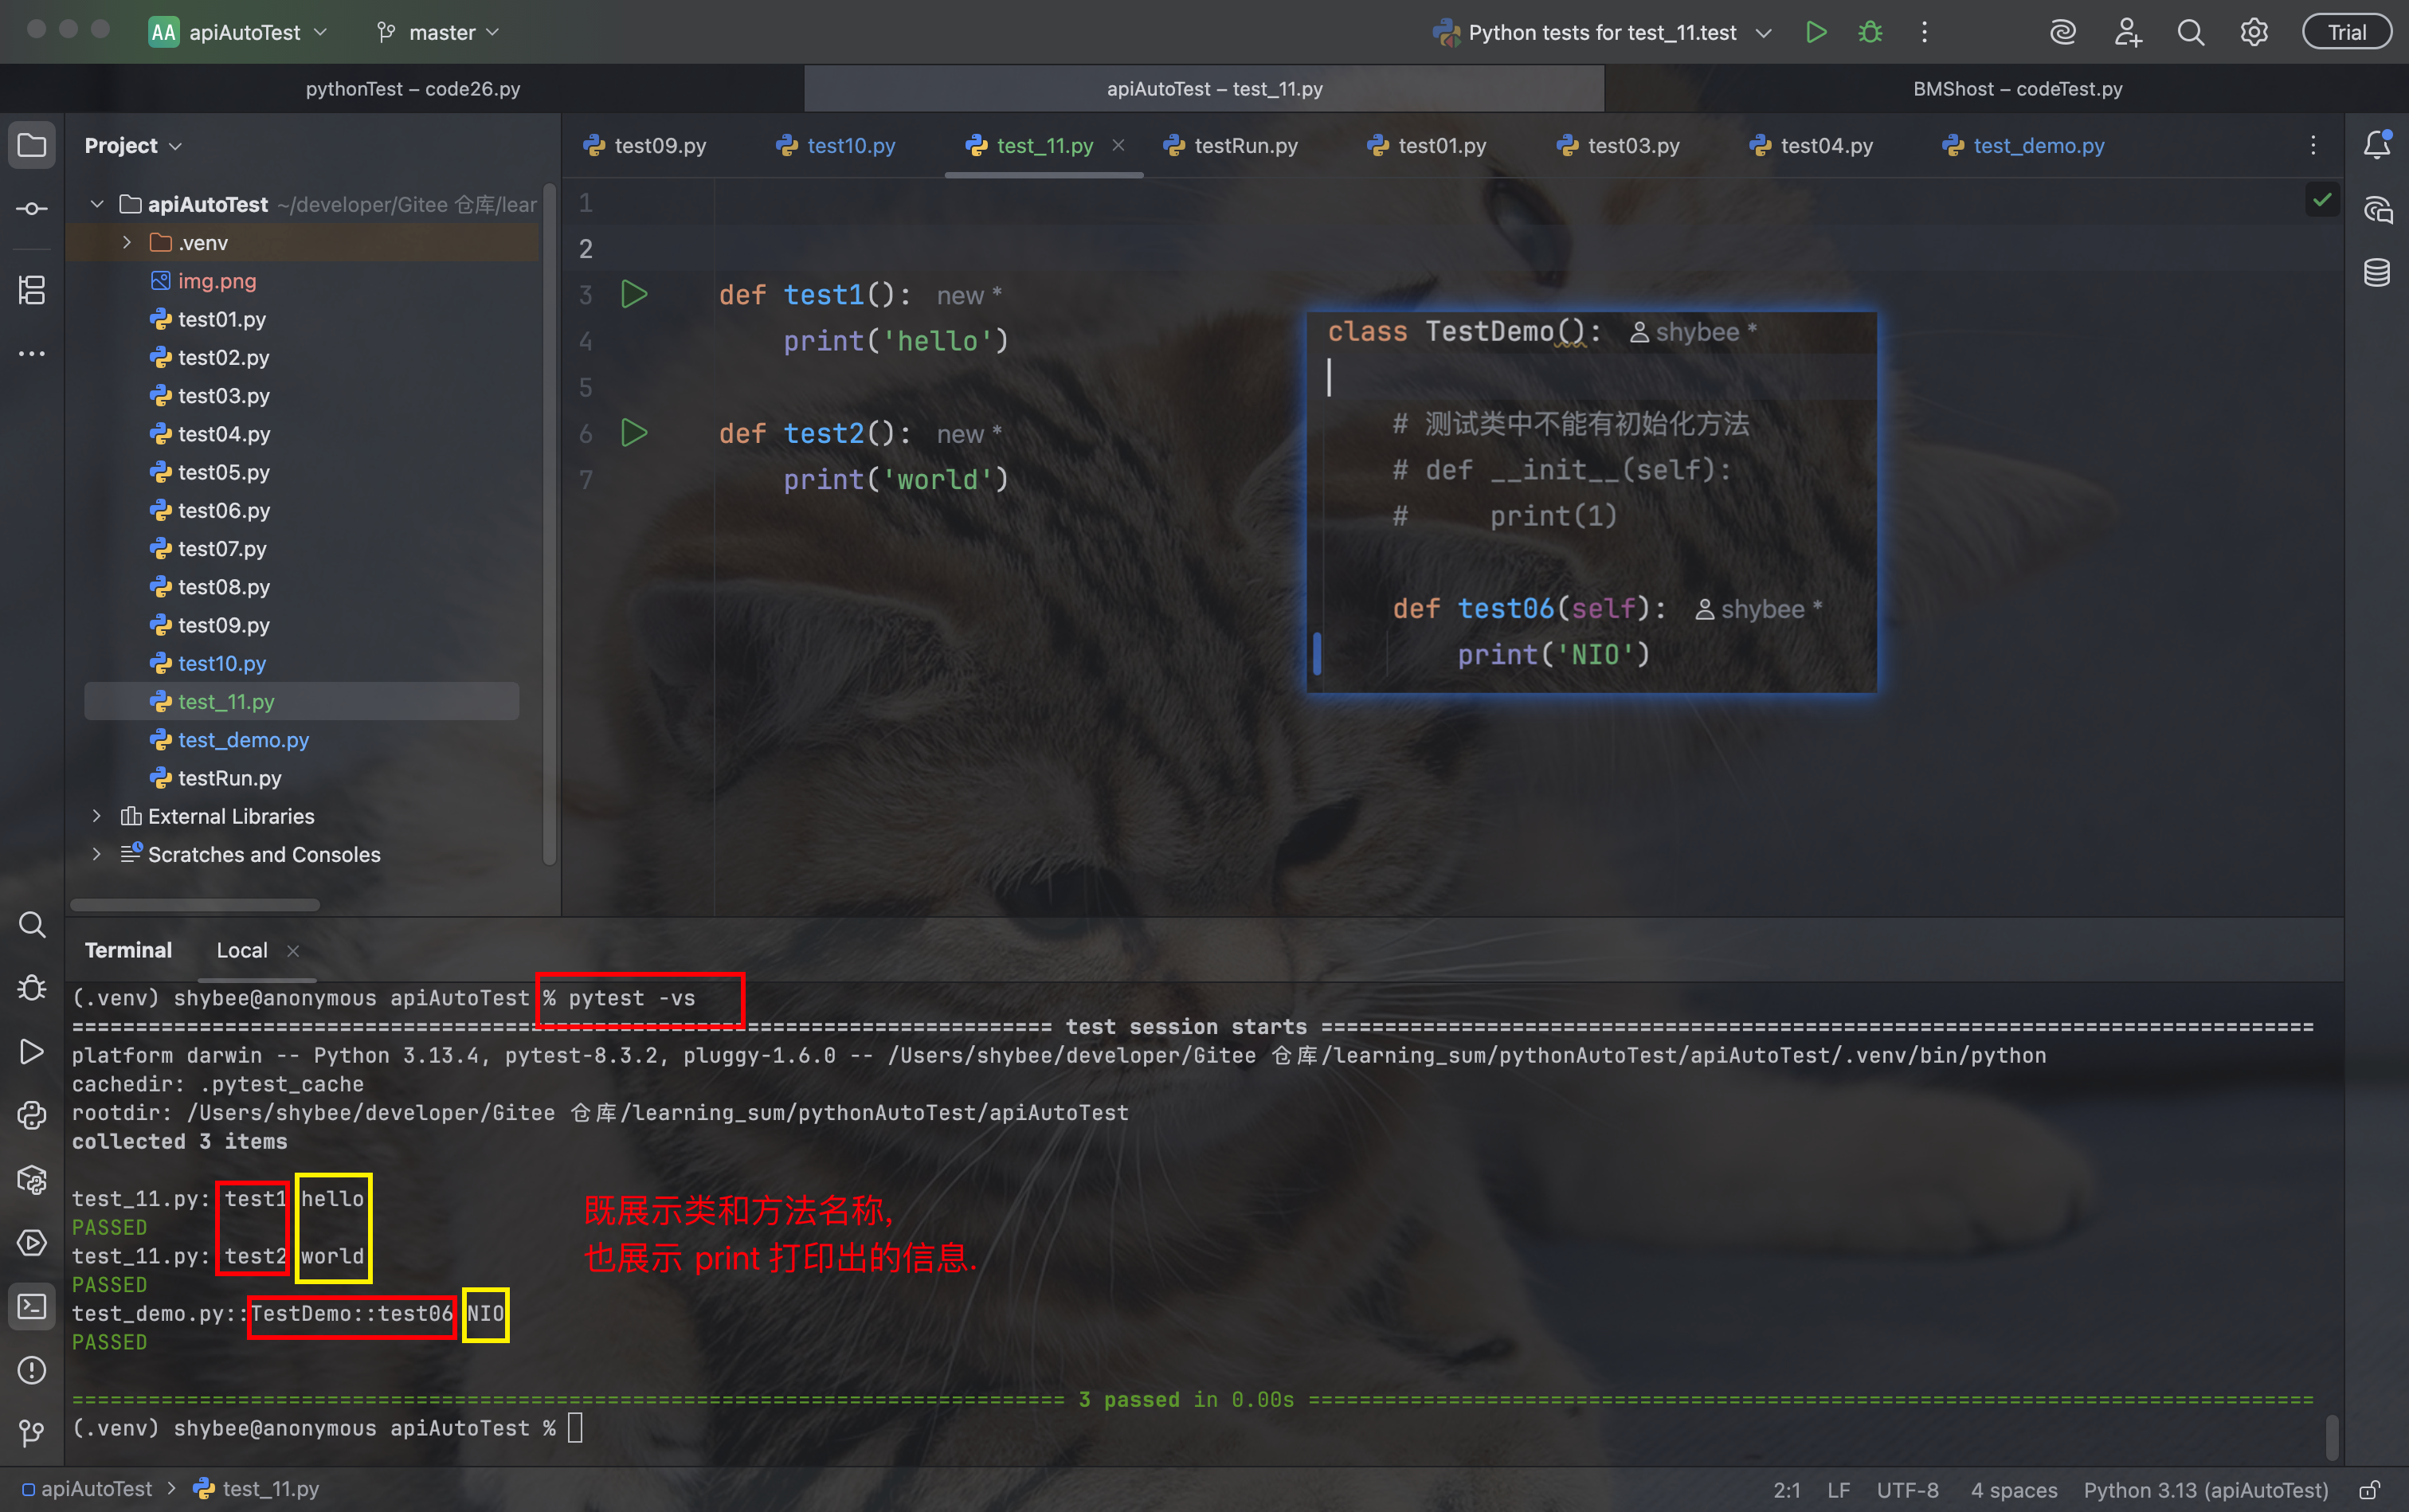Toggle read-only lock icon in status bar
The width and height of the screenshot is (2409, 1512).
pyautogui.click(x=2370, y=1490)
